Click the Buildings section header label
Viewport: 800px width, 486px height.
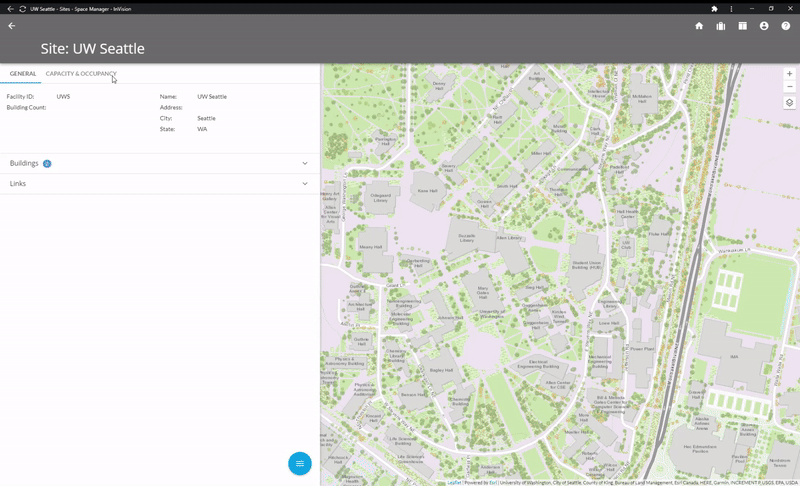pos(24,163)
